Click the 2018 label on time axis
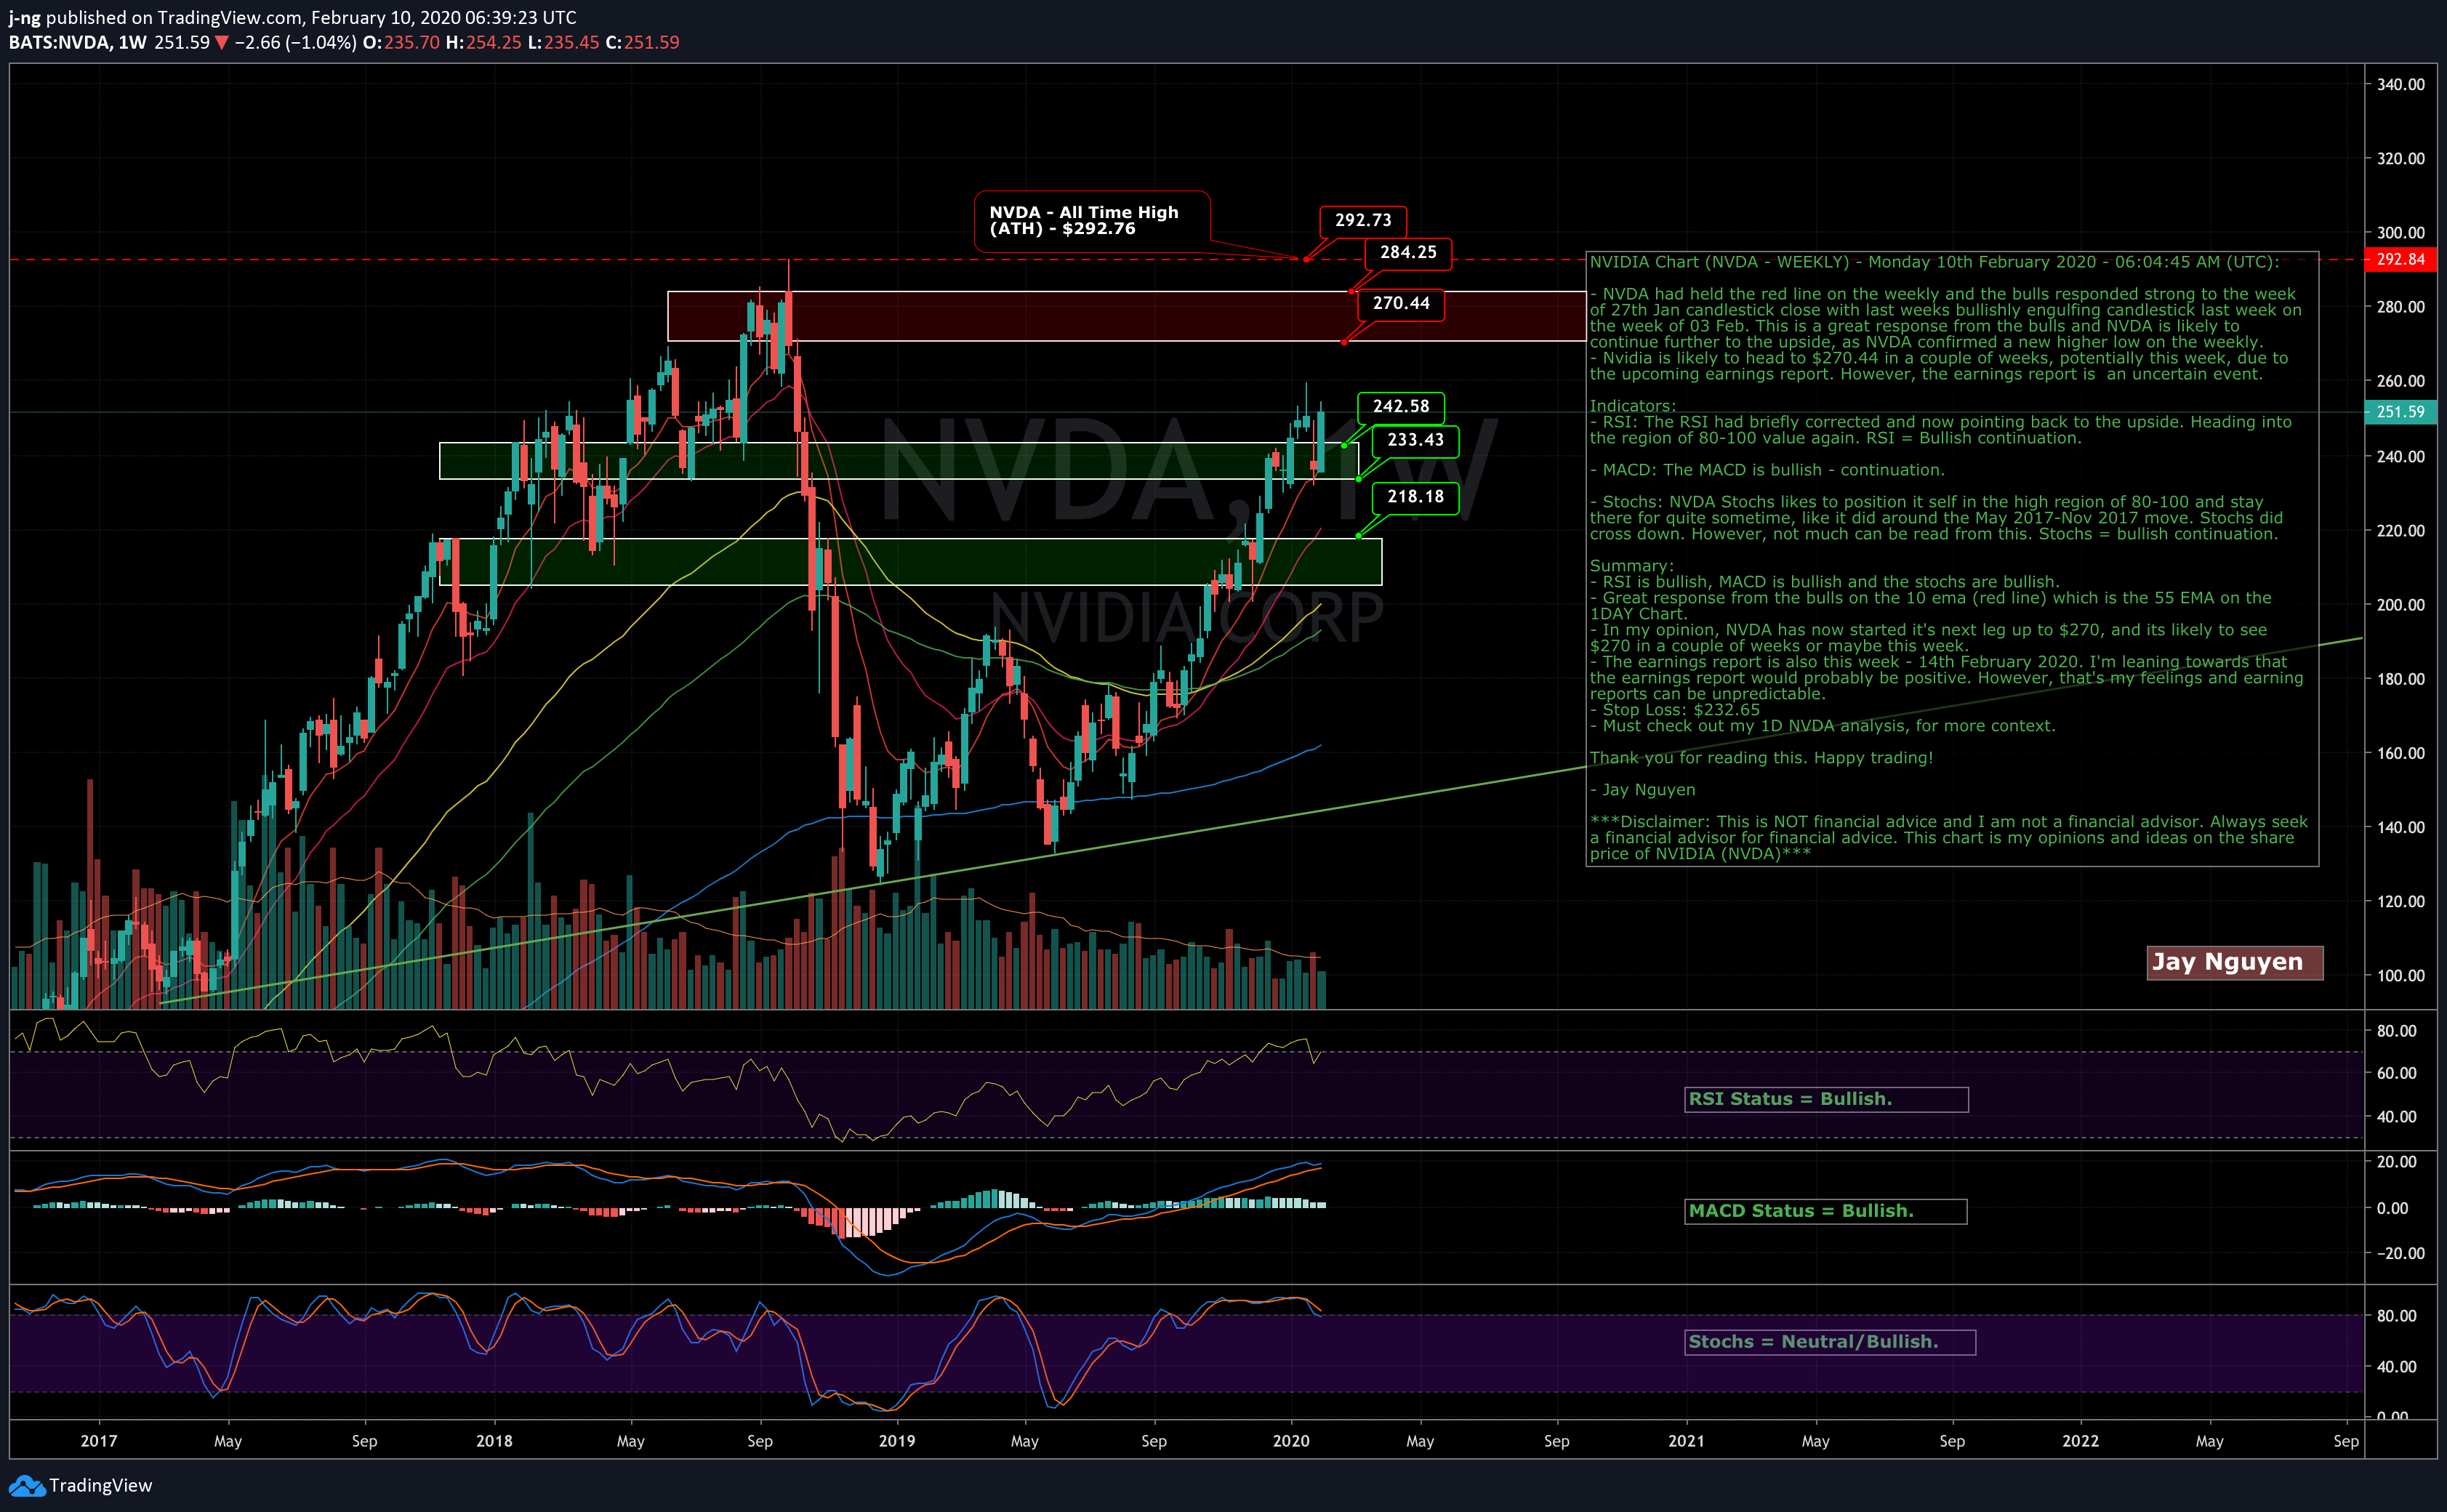The image size is (2447, 1512). tap(494, 1441)
